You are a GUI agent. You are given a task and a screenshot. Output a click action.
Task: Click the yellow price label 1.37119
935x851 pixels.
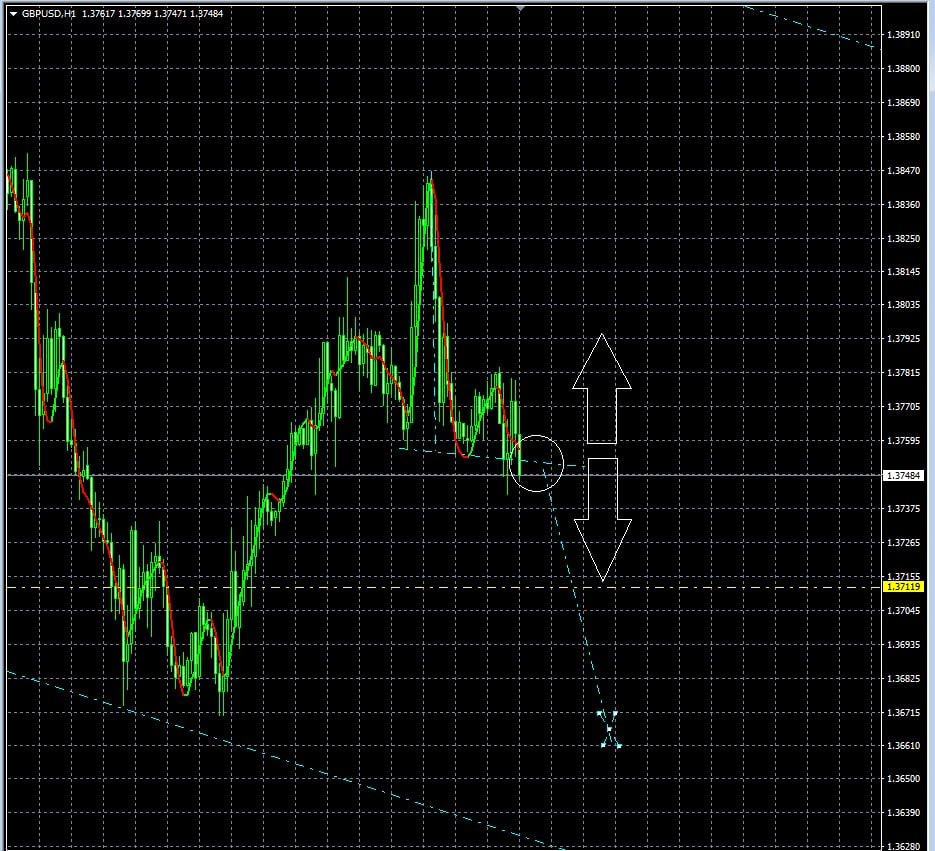(903, 587)
